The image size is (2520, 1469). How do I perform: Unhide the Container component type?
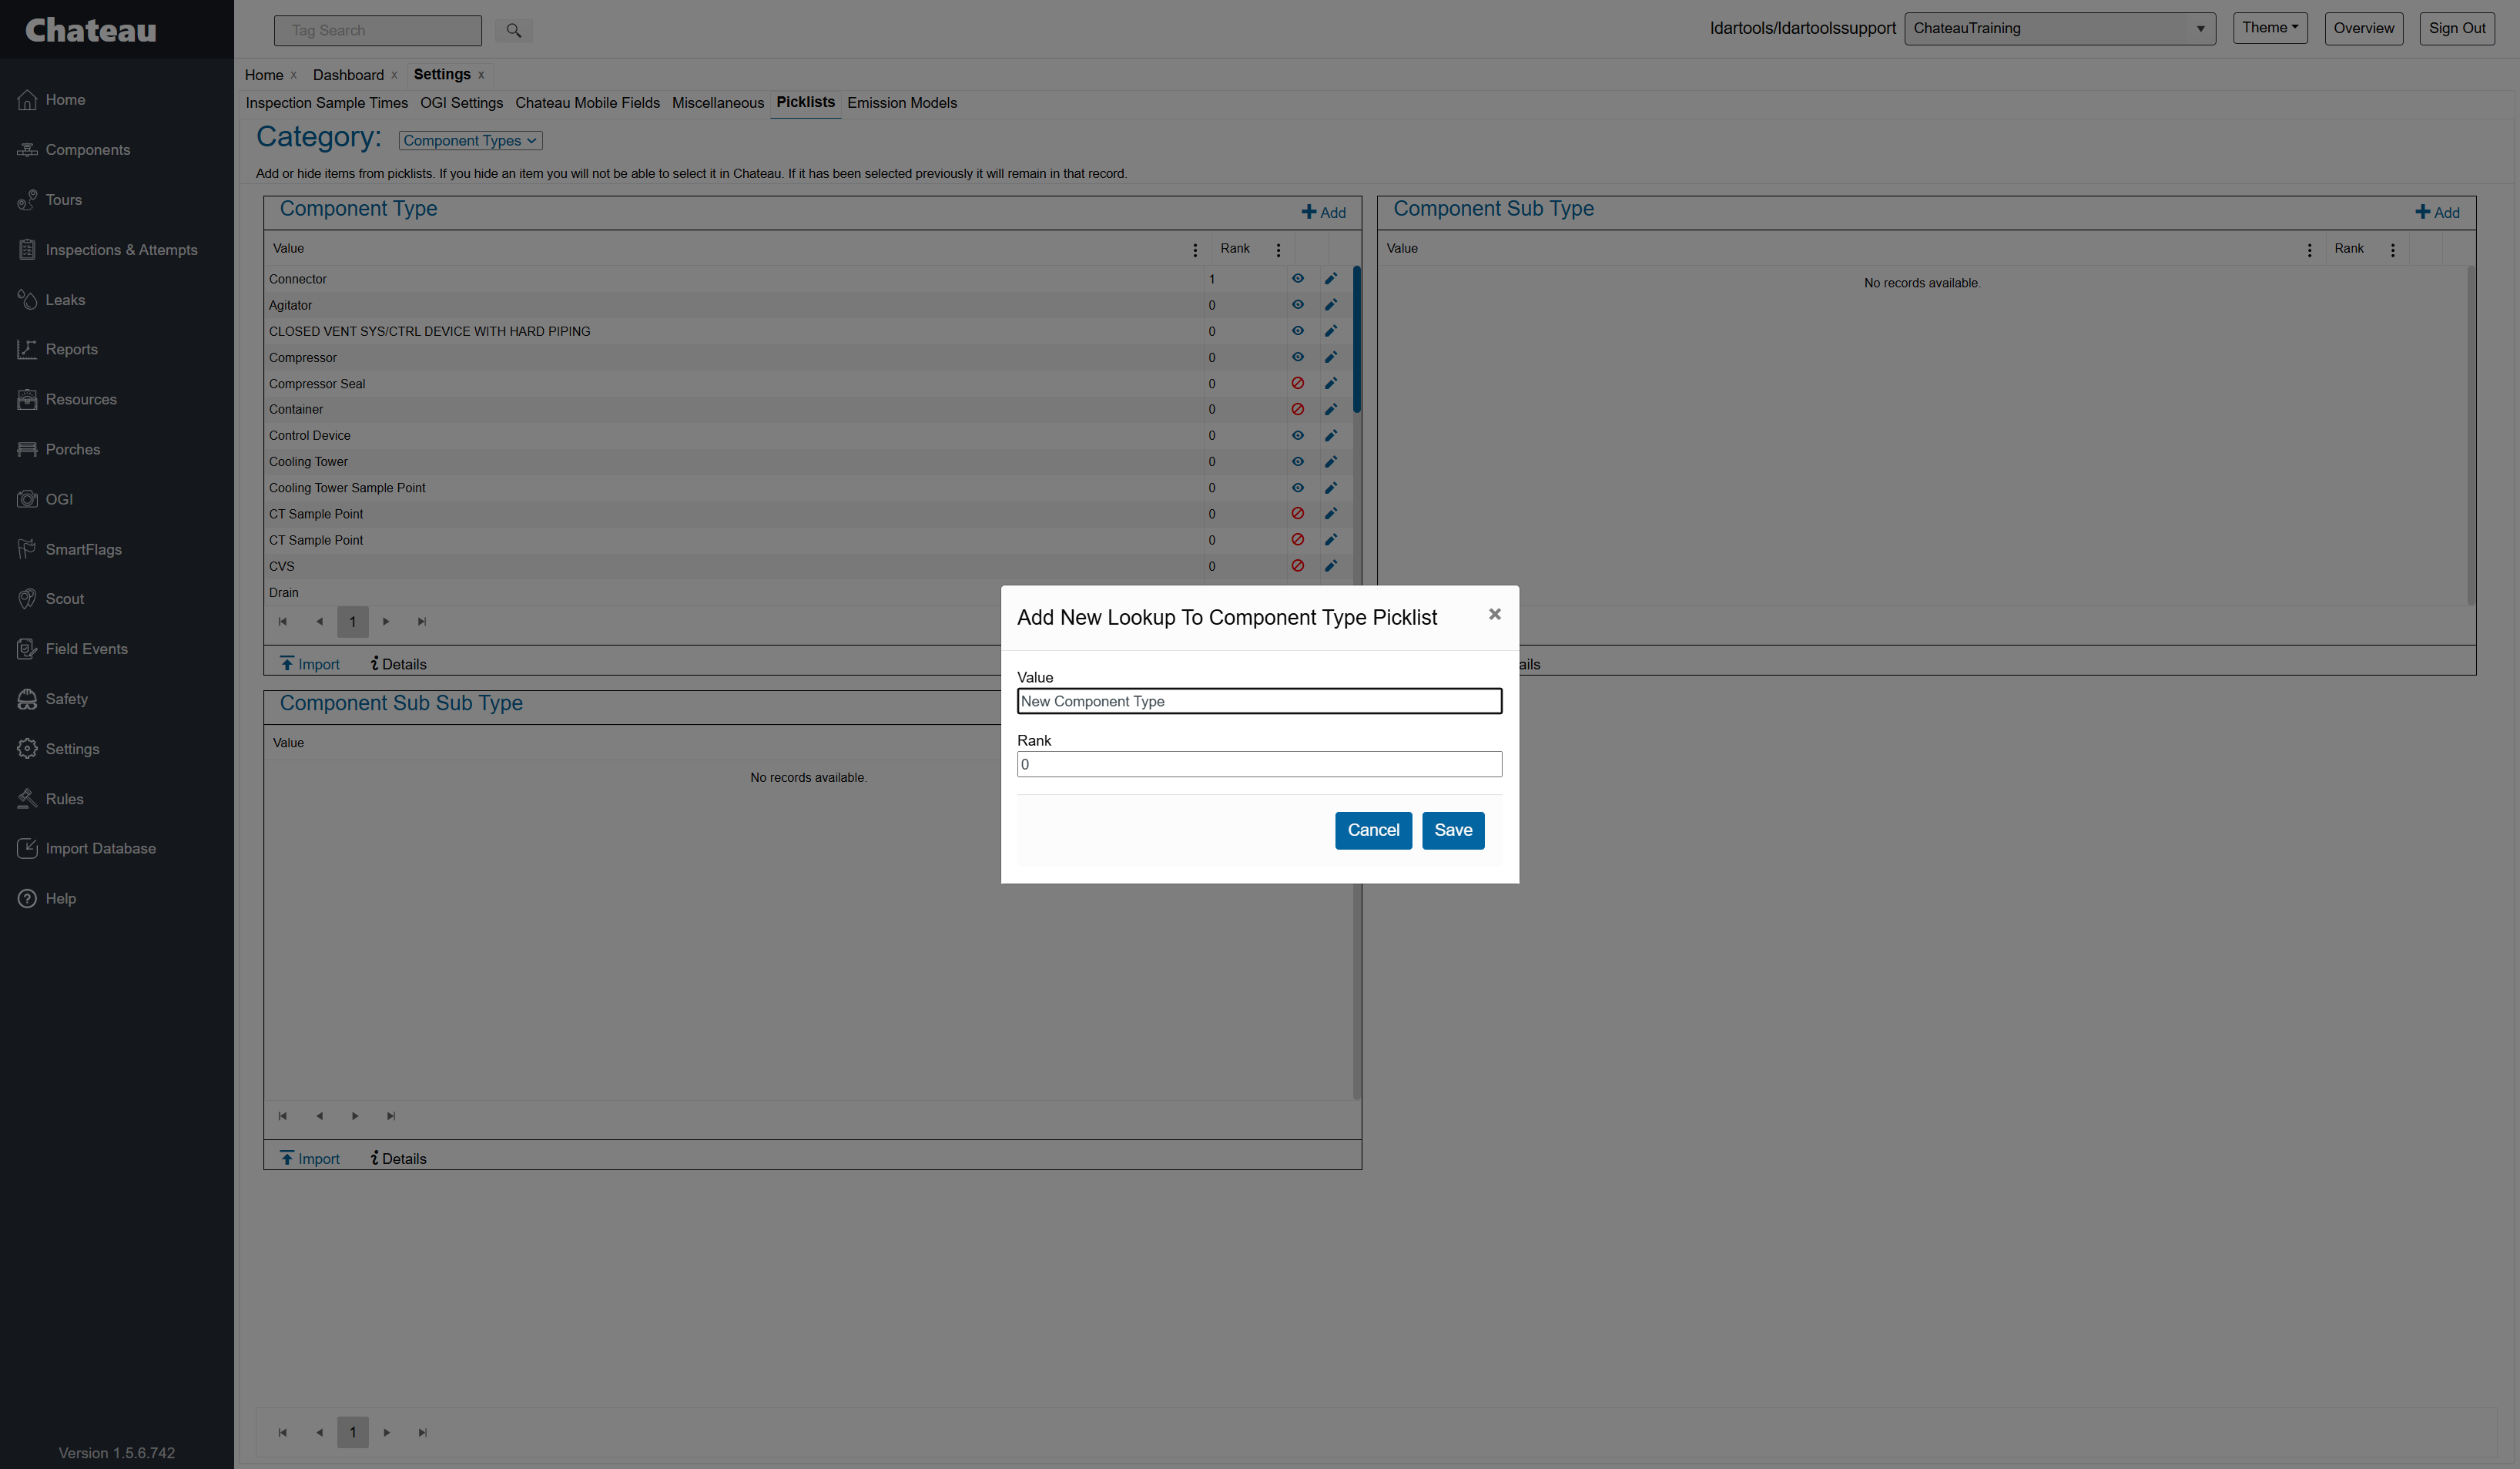point(1298,409)
